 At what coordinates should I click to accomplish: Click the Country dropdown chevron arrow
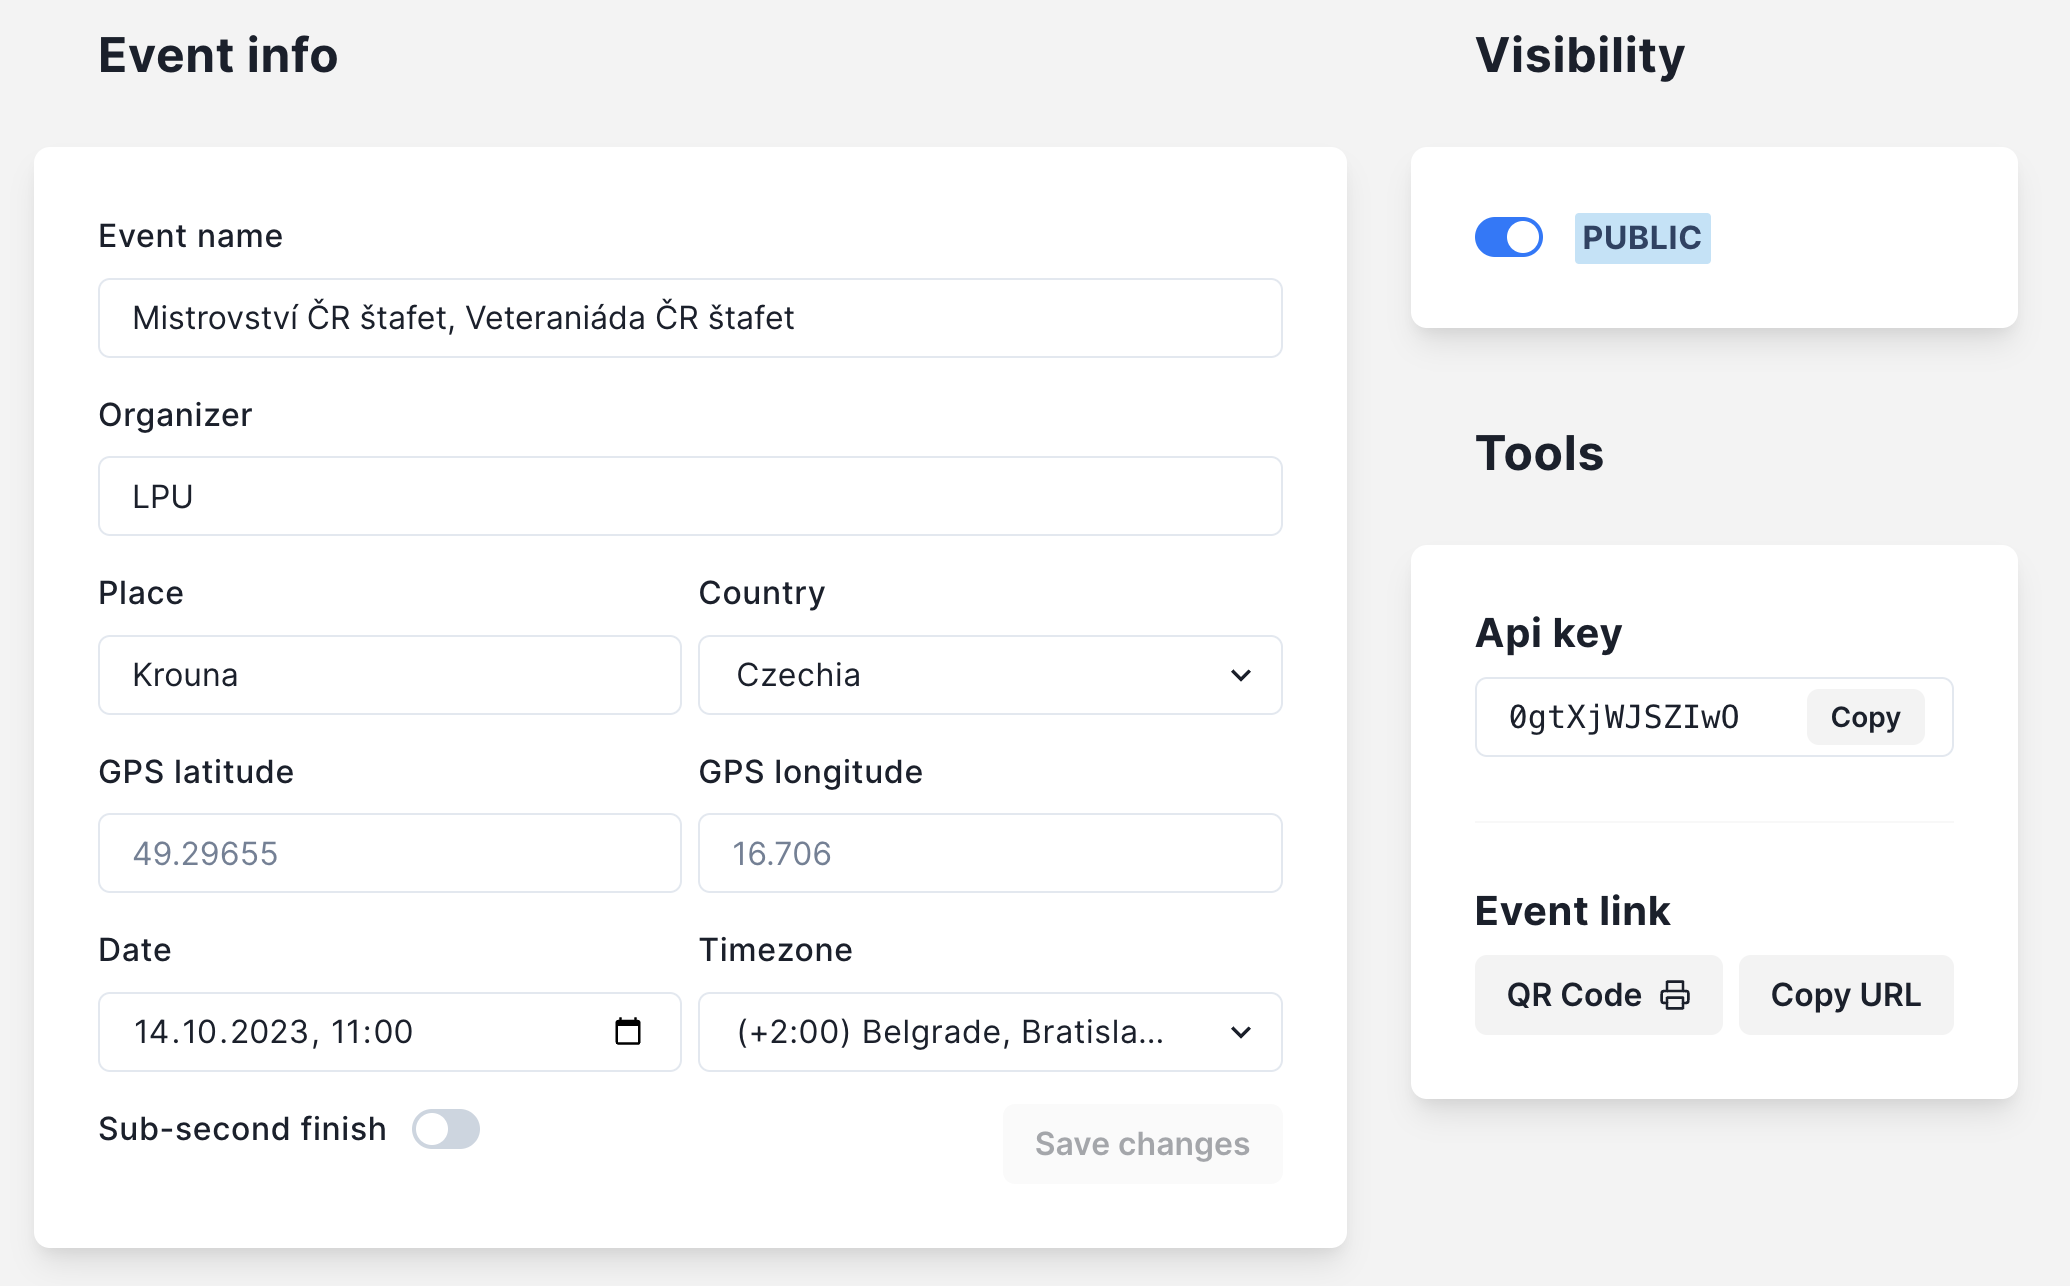[1241, 675]
